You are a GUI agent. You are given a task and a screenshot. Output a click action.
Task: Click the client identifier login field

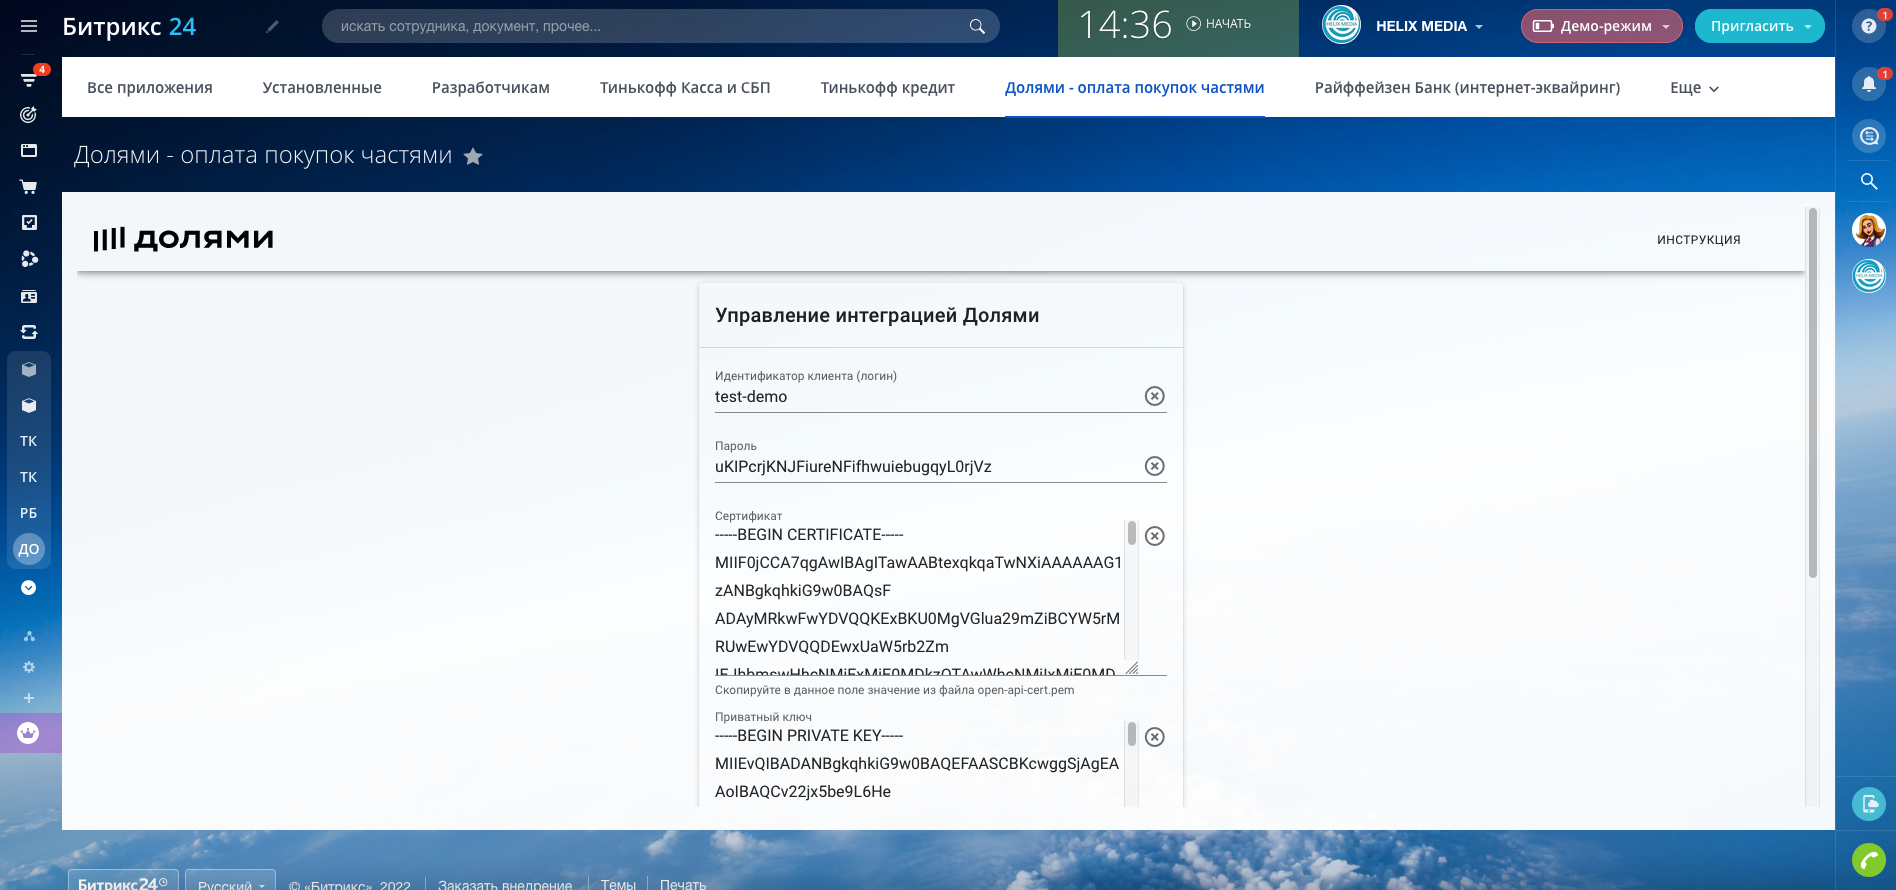(x=927, y=397)
